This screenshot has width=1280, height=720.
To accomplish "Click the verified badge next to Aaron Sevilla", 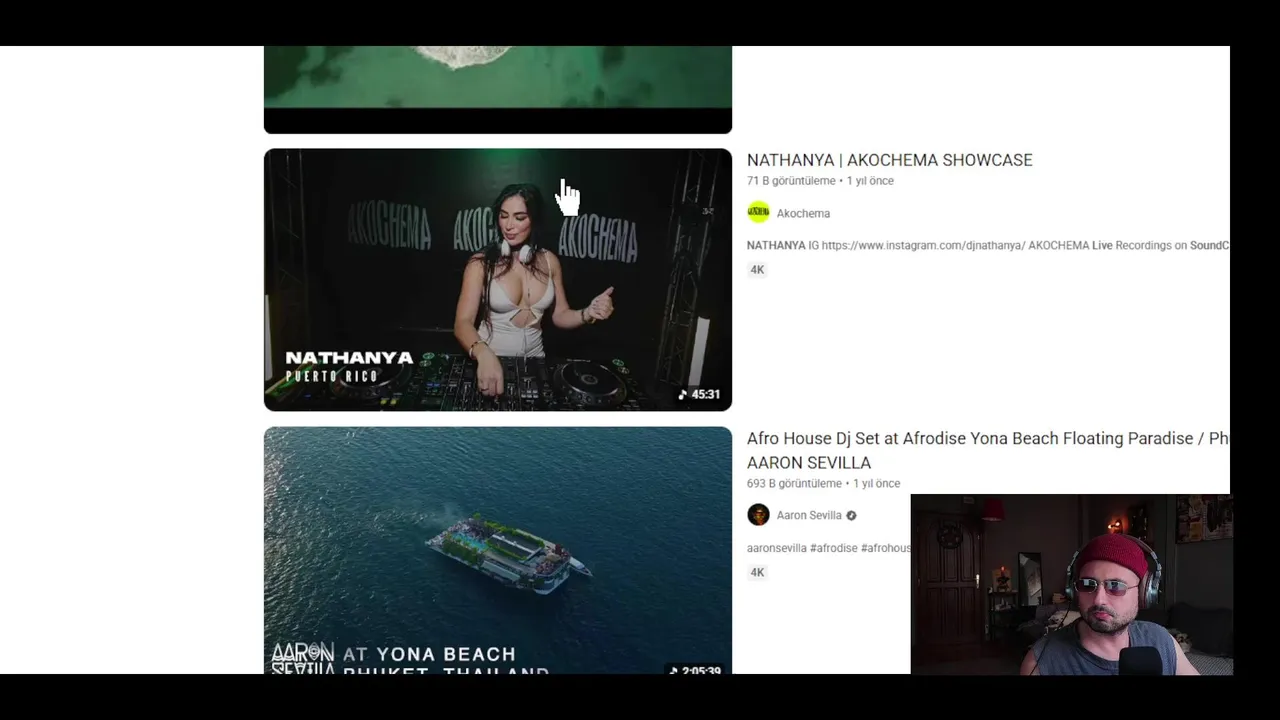I will 852,516.
